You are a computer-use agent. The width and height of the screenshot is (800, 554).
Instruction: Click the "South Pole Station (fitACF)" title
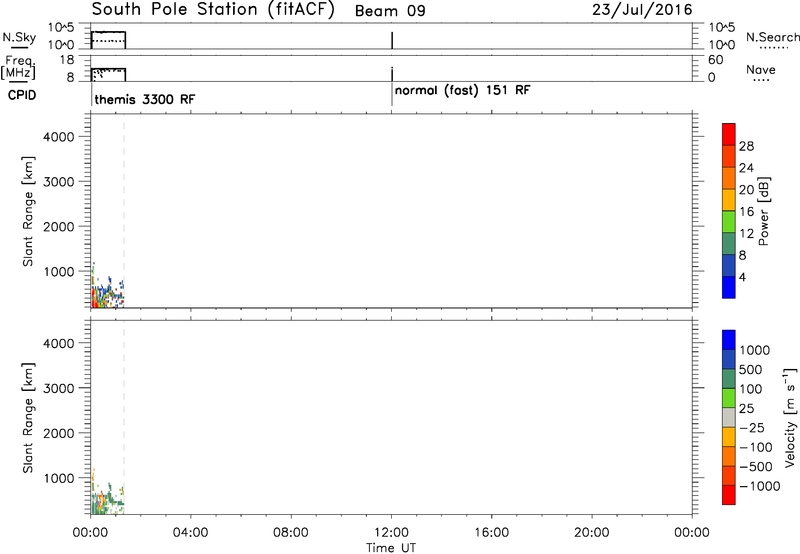[x=213, y=10]
